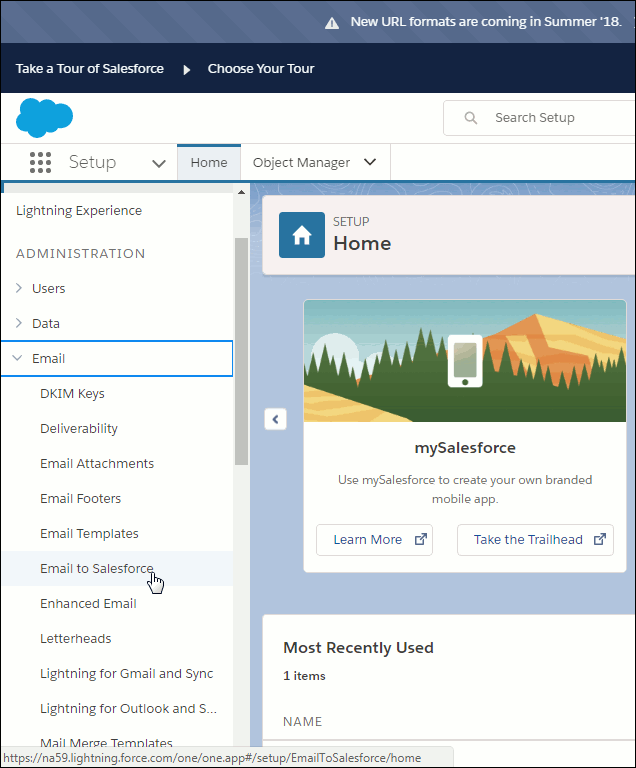
Task: Open Lightning Experience setup item
Action: 79,211
